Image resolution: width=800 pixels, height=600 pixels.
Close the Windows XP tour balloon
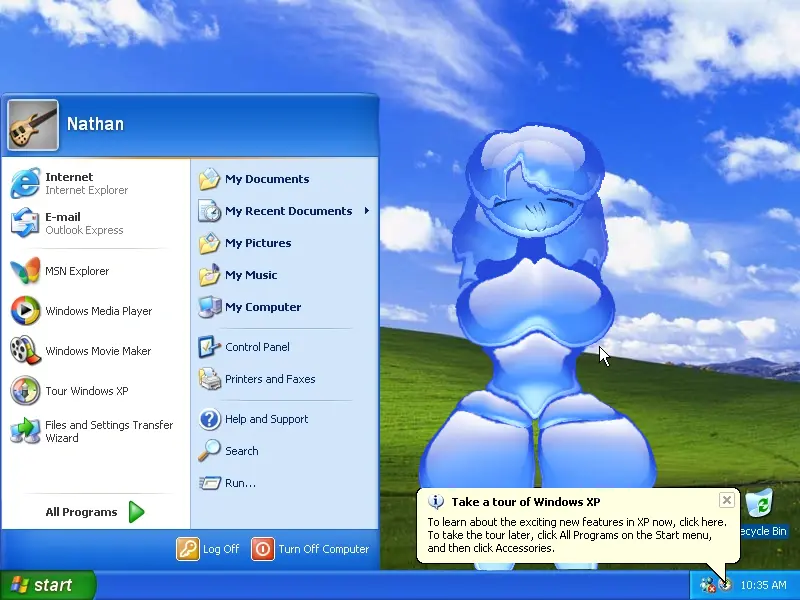[x=727, y=500]
